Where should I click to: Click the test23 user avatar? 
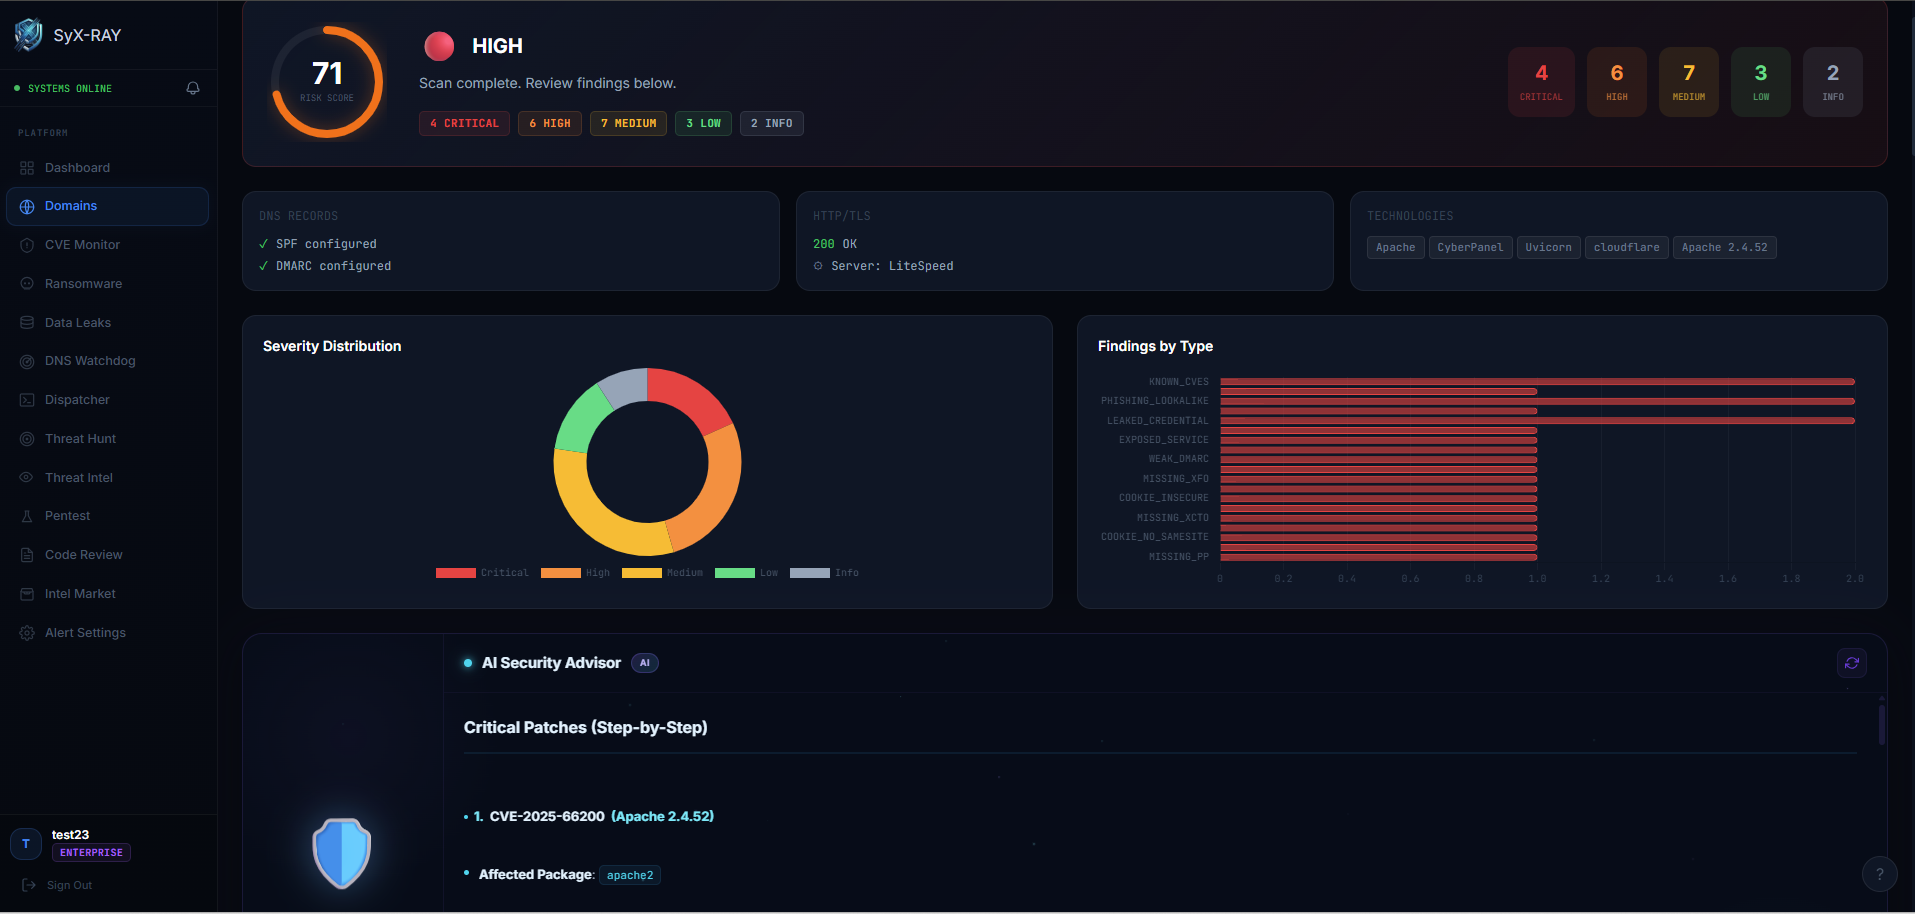tap(26, 844)
